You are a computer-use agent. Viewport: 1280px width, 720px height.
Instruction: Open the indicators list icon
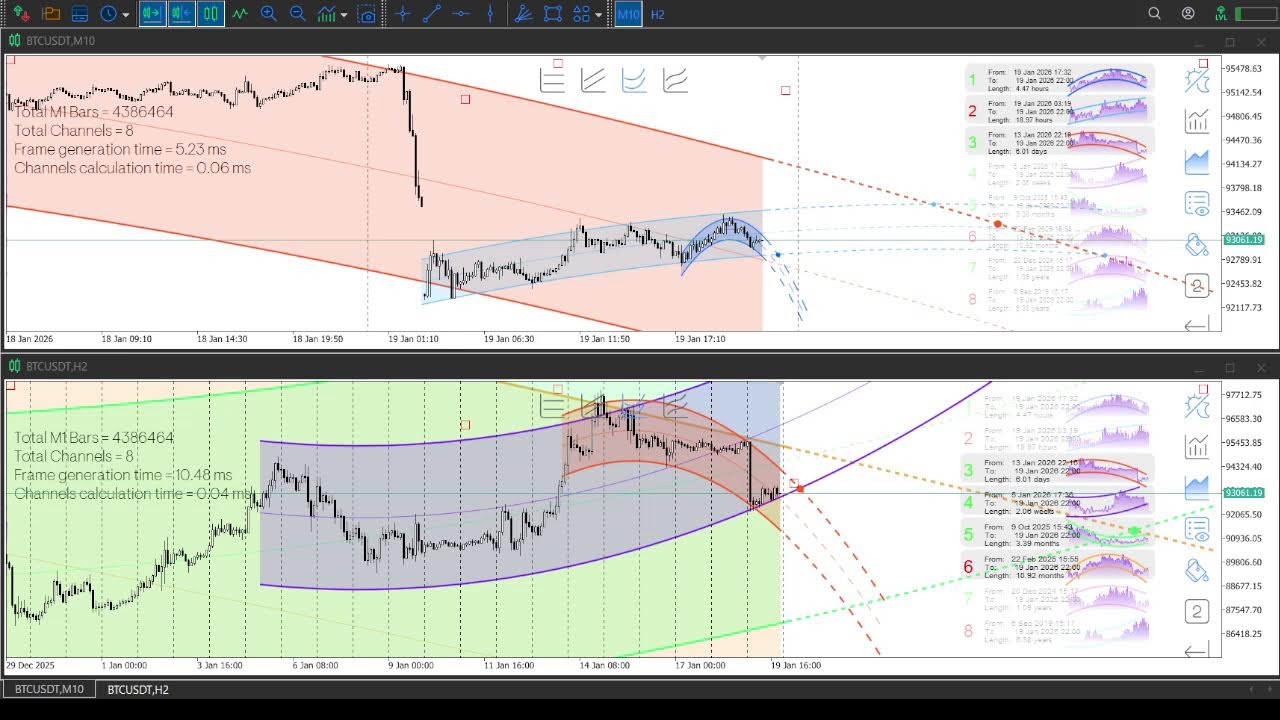327,14
